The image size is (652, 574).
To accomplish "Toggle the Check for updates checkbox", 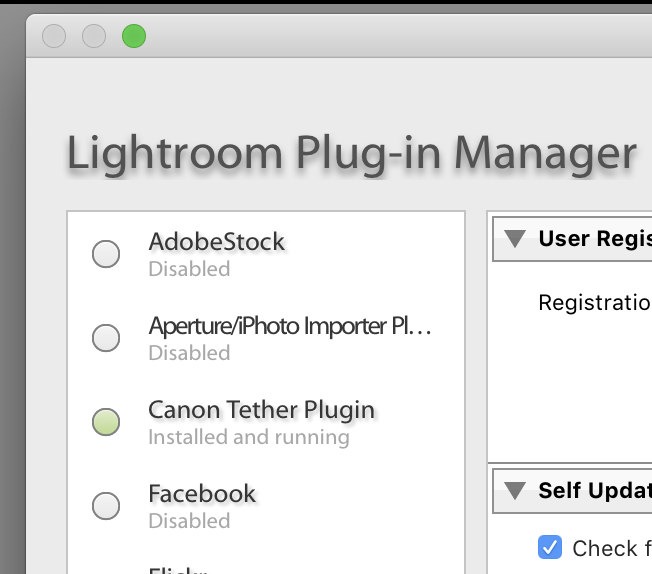I will click(549, 547).
